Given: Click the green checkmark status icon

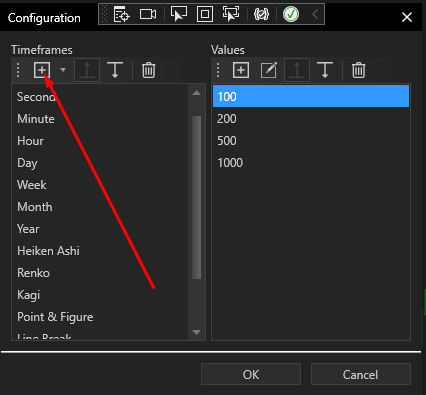Looking at the screenshot, I should pyautogui.click(x=291, y=14).
